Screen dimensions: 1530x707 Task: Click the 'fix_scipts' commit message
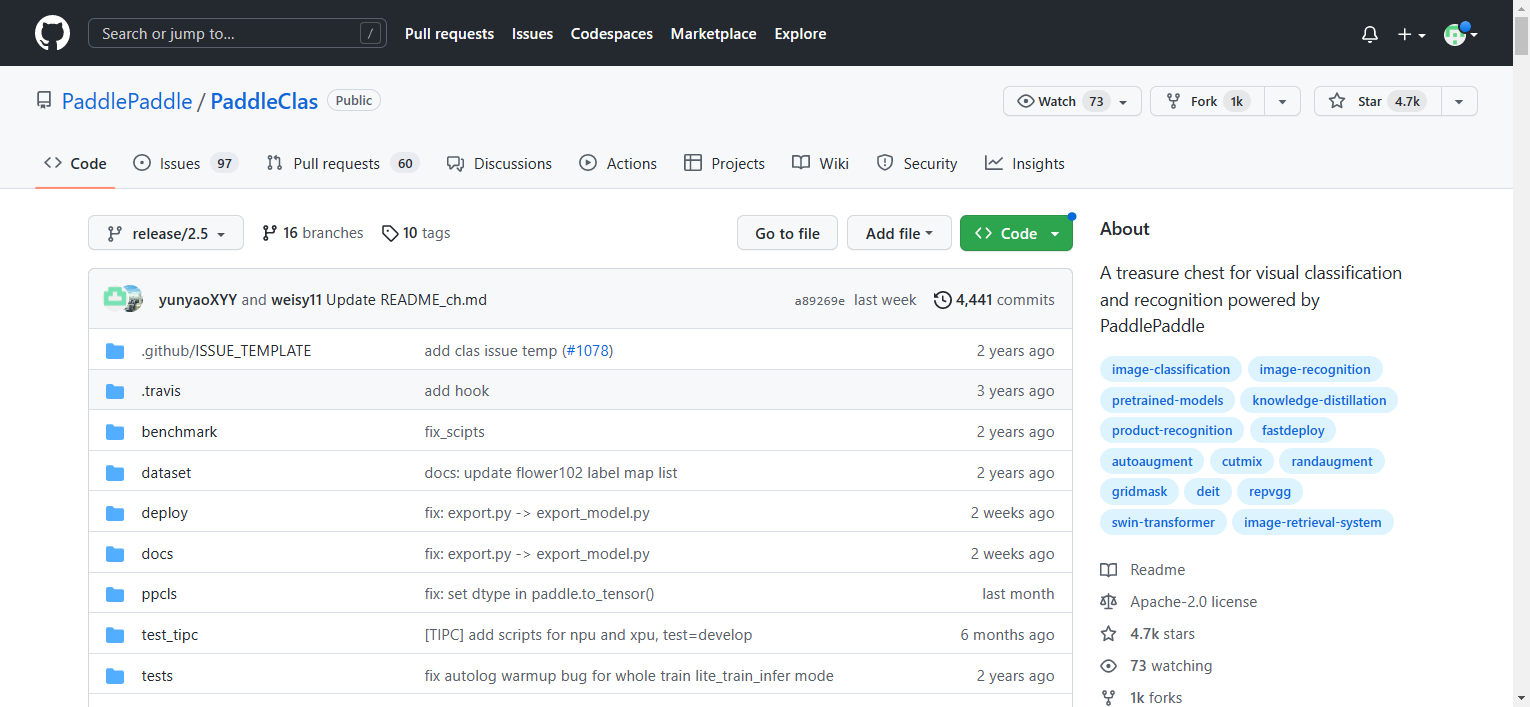click(x=455, y=432)
